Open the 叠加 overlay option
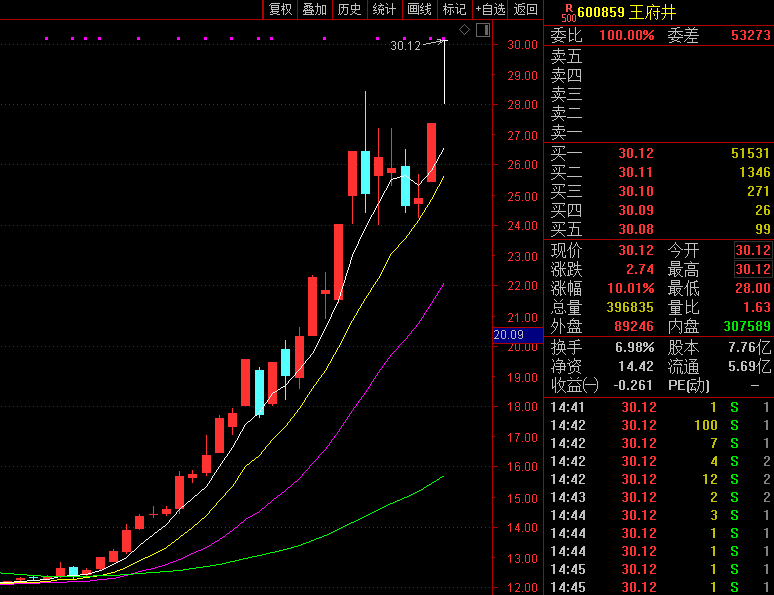Screen dimensions: 774x595 (314, 9)
